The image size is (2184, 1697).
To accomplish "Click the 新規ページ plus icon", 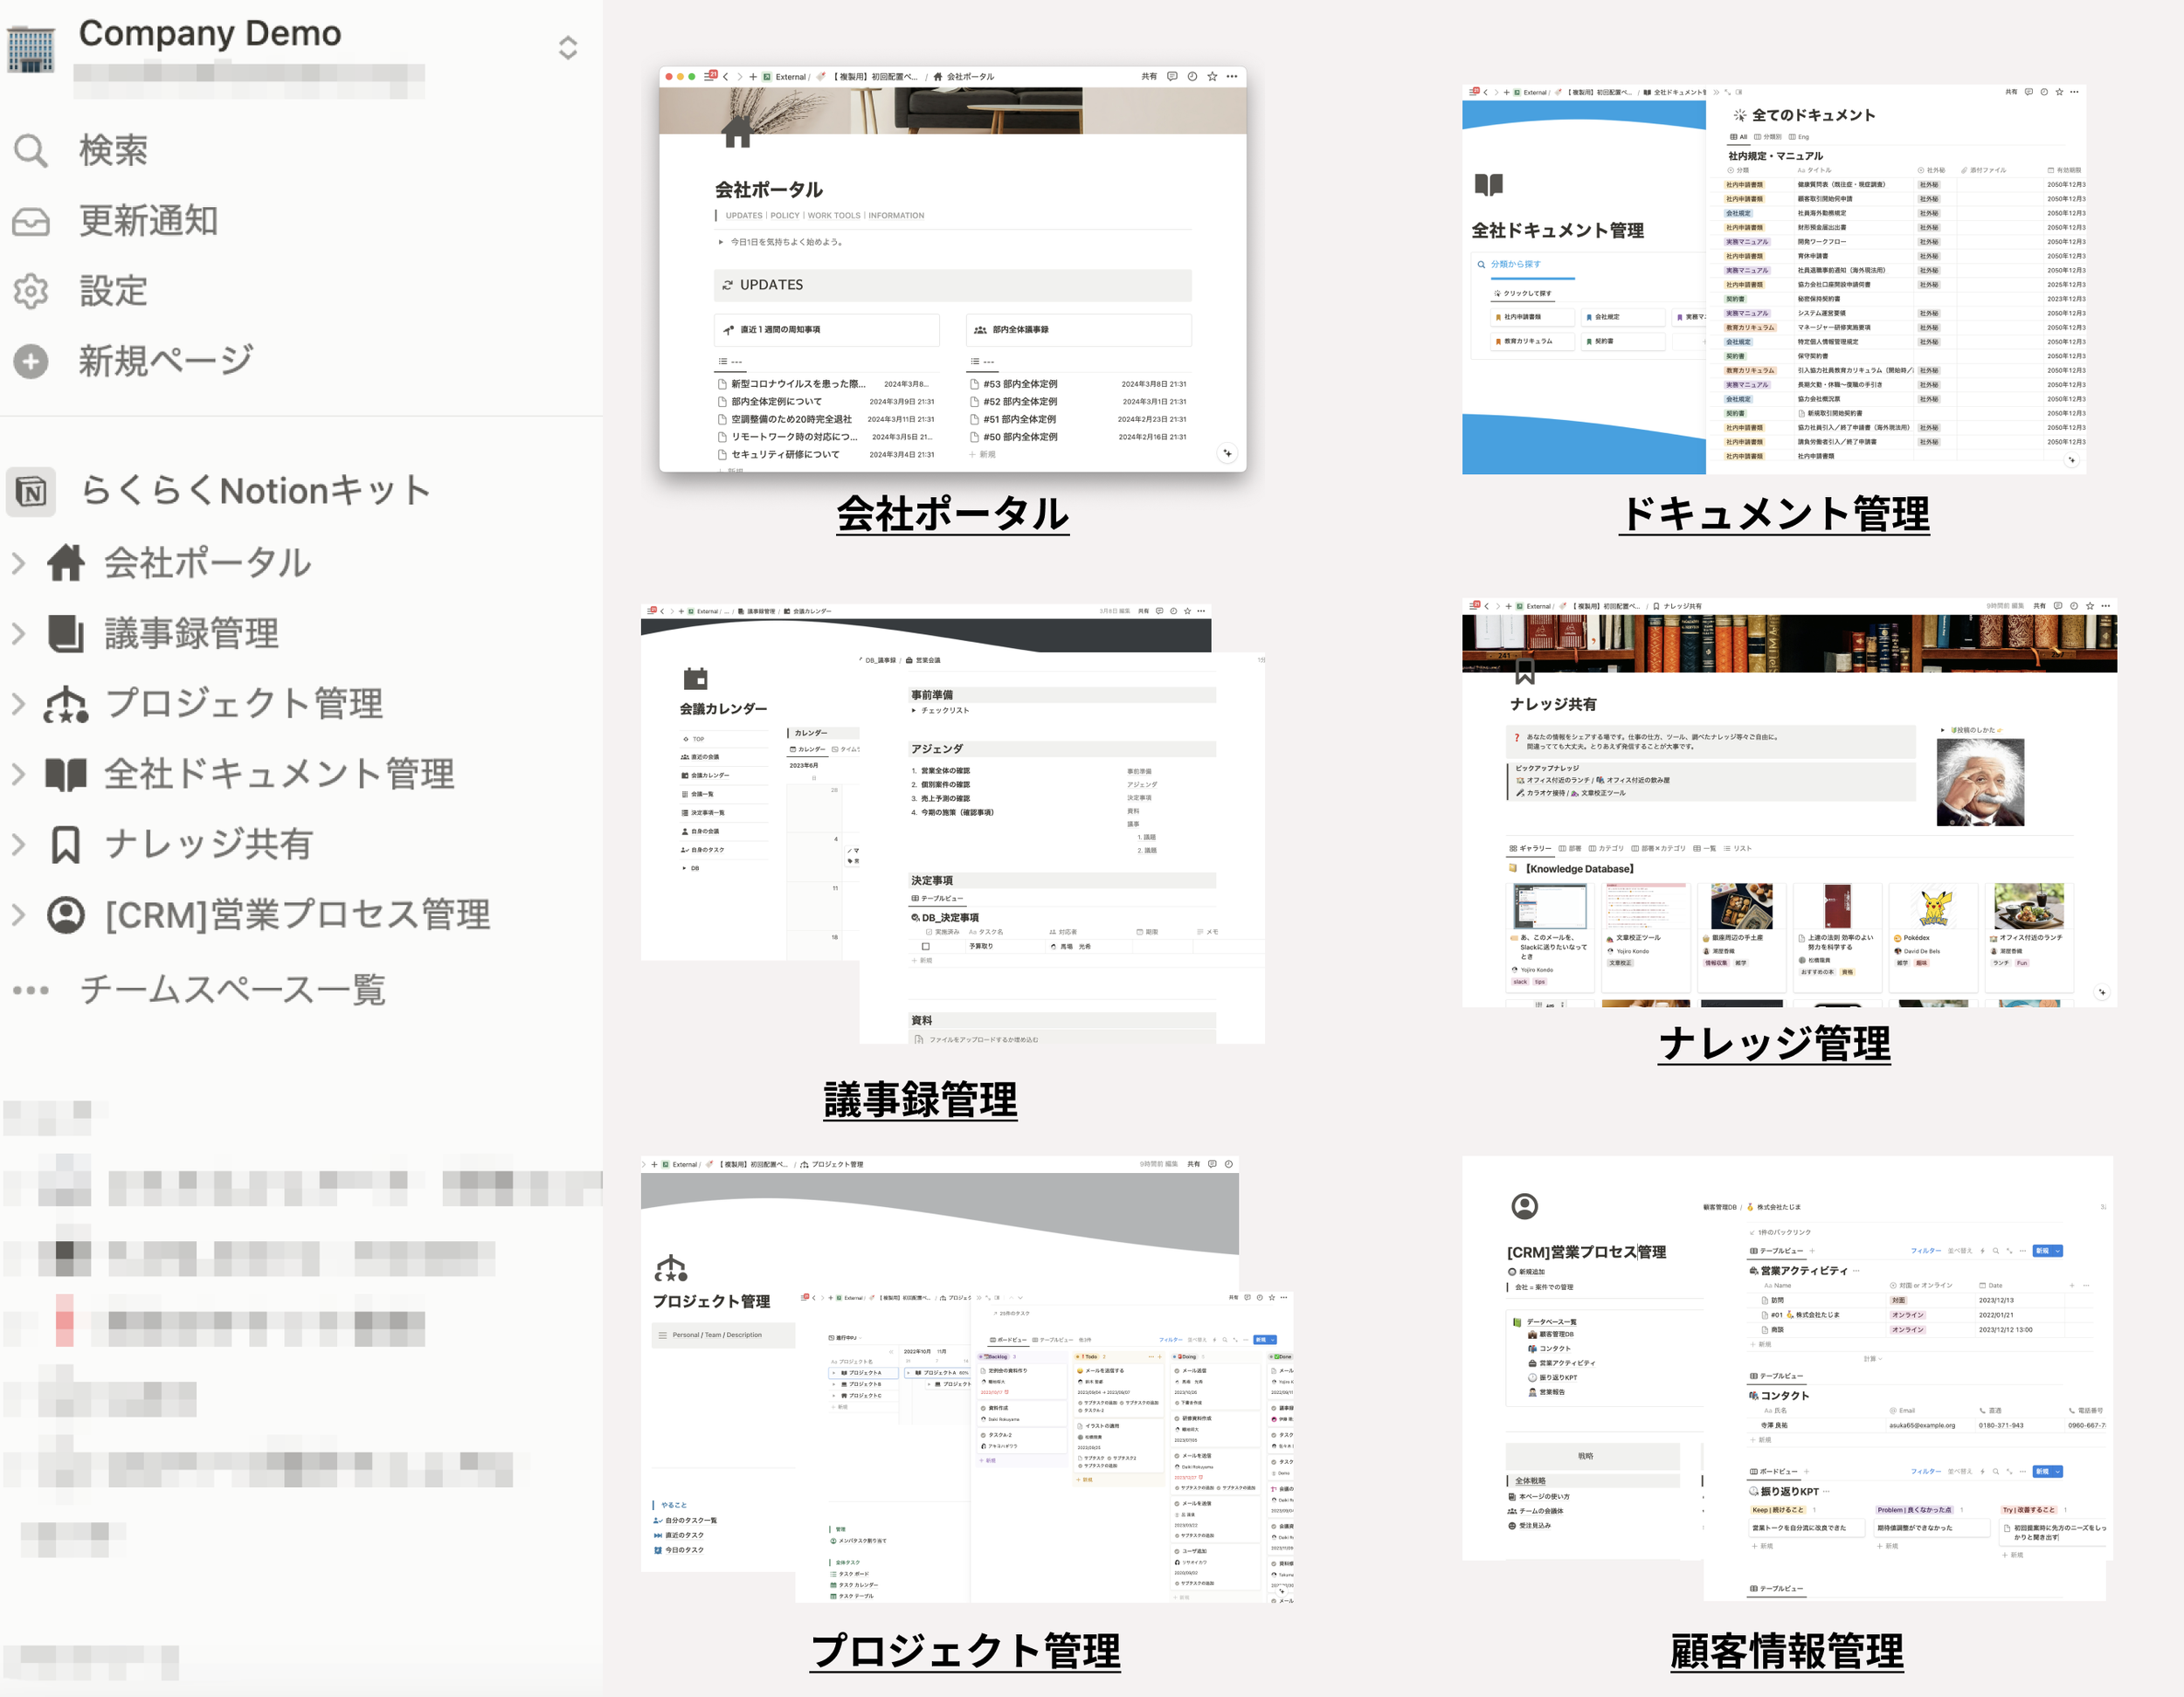I will 30,361.
